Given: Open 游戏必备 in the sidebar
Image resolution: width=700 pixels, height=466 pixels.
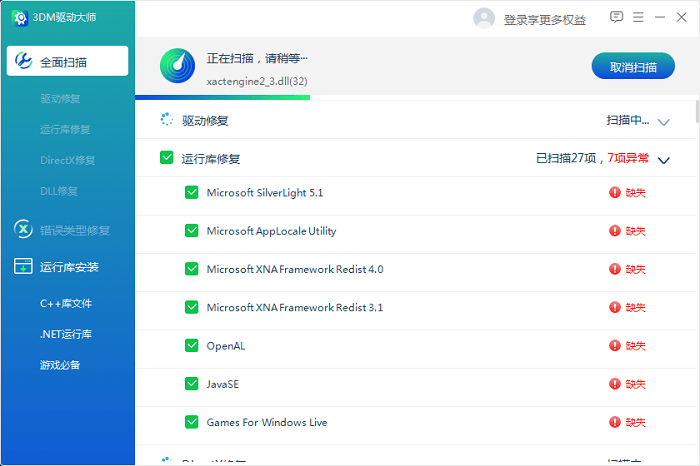Looking at the screenshot, I should pos(60,365).
